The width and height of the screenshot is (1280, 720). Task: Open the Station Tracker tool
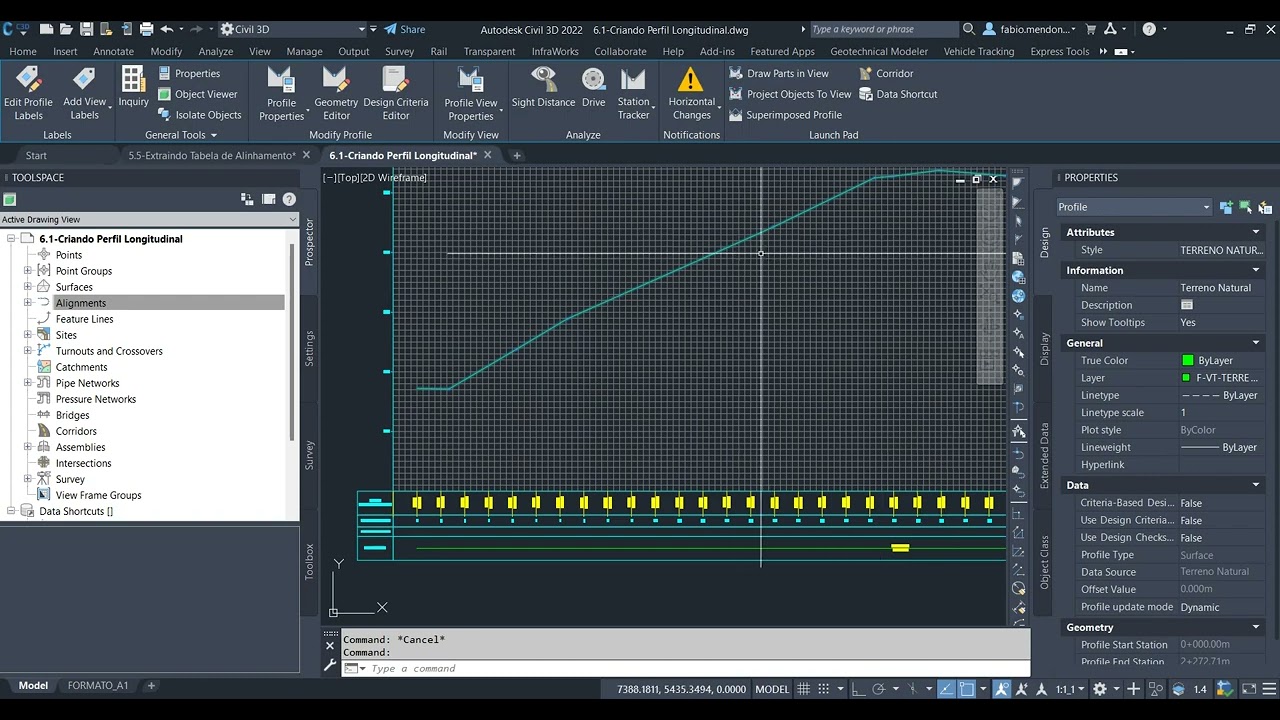pos(633,94)
